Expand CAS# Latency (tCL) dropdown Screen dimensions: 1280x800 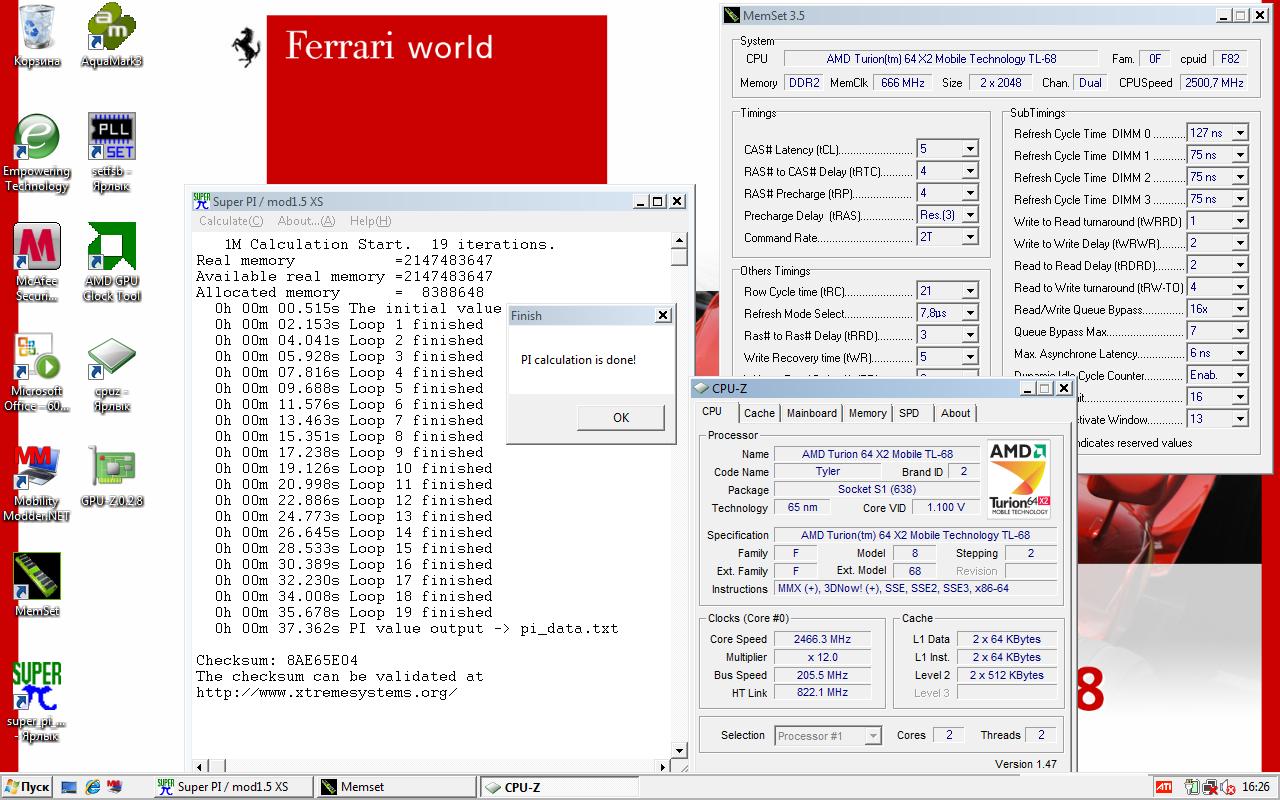click(969, 149)
